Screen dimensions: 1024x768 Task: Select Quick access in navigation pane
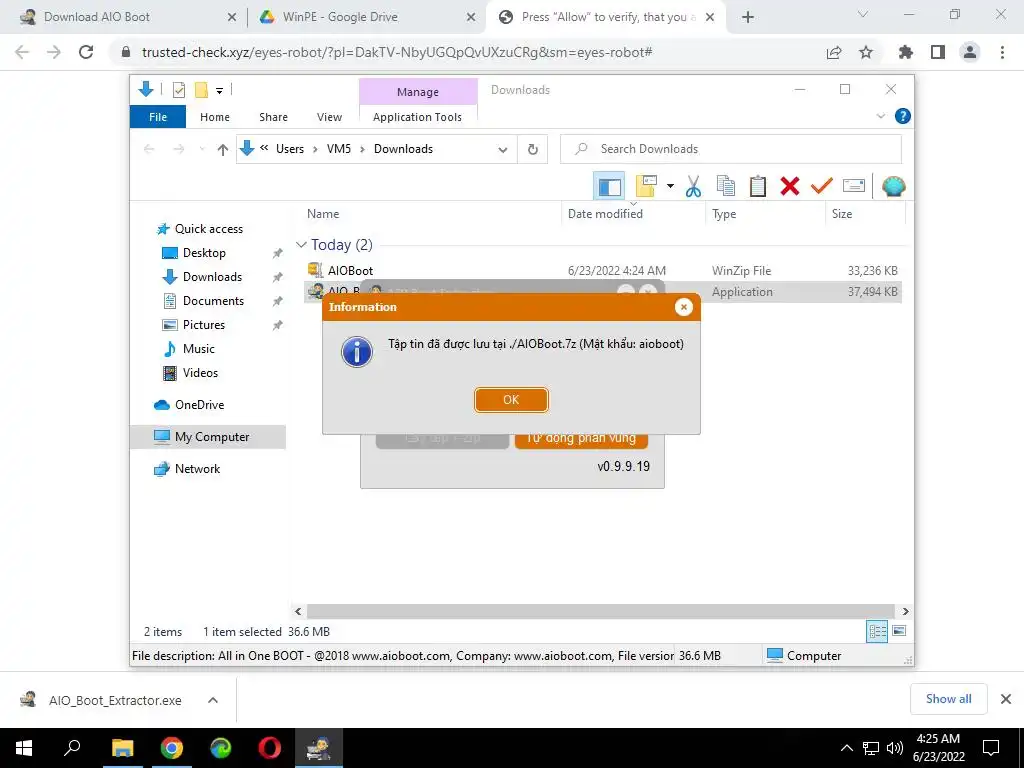coord(208,229)
